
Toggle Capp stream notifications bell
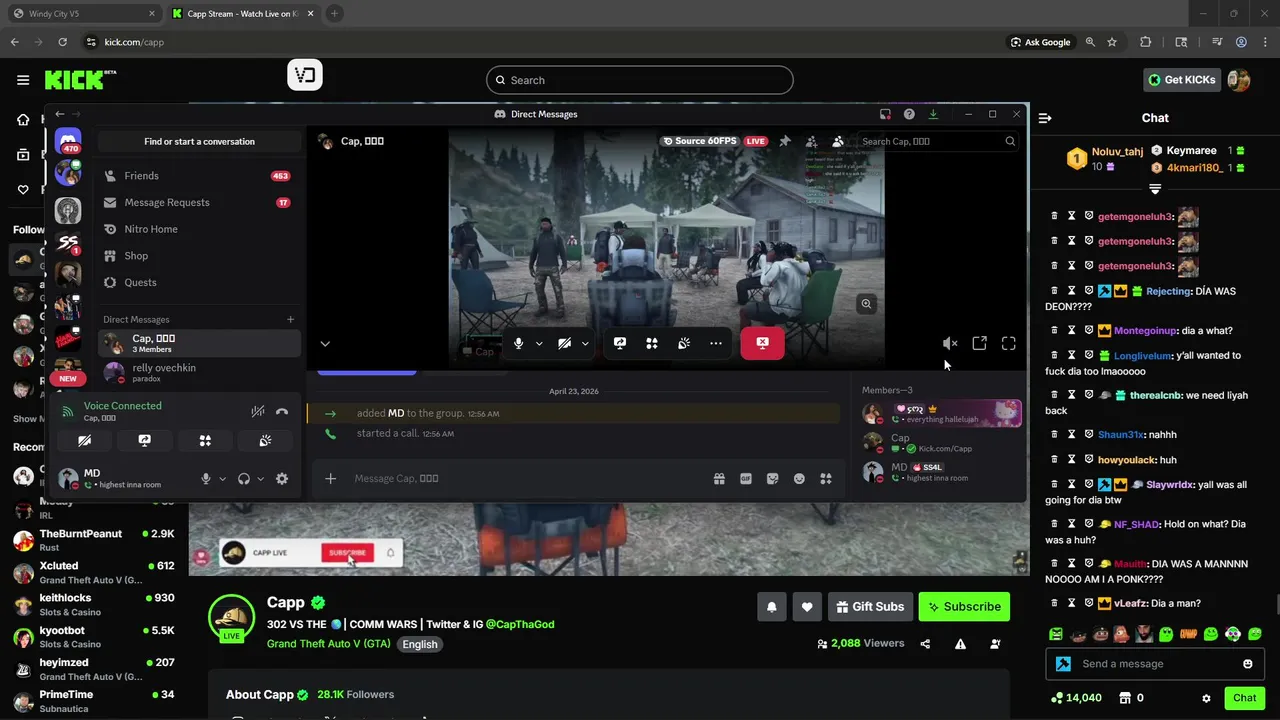pos(771,606)
